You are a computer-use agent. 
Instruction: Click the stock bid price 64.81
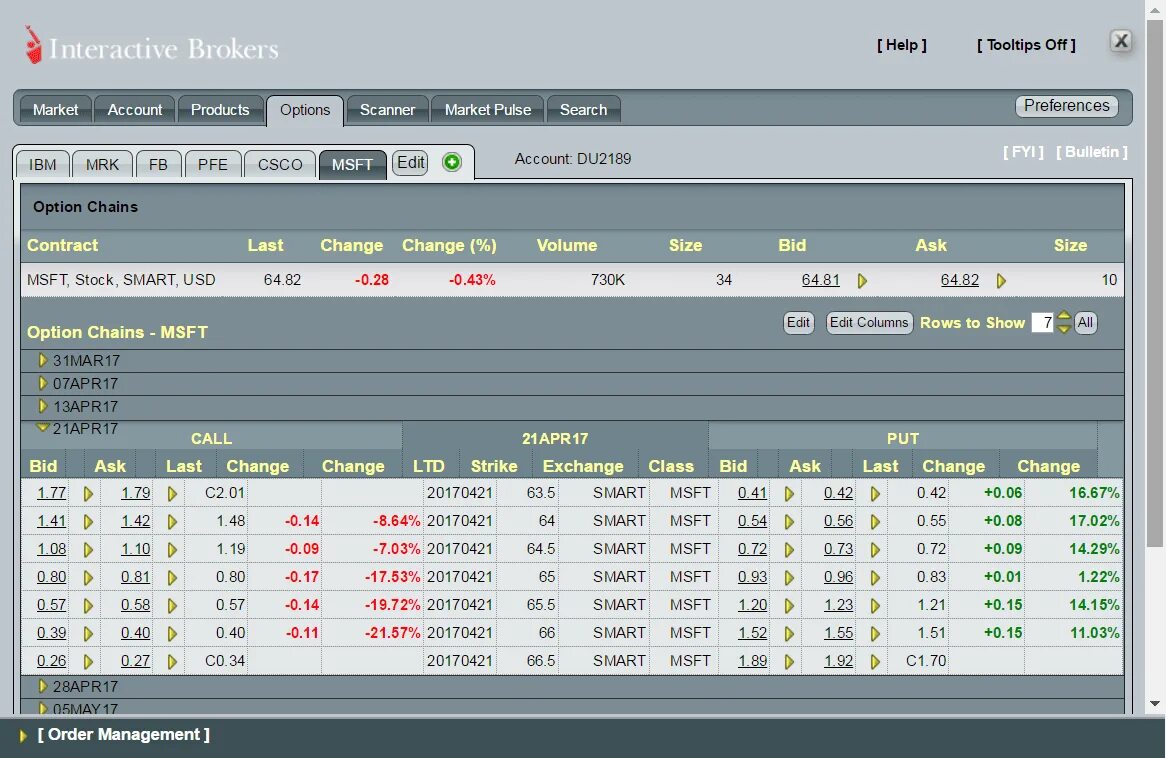click(820, 280)
